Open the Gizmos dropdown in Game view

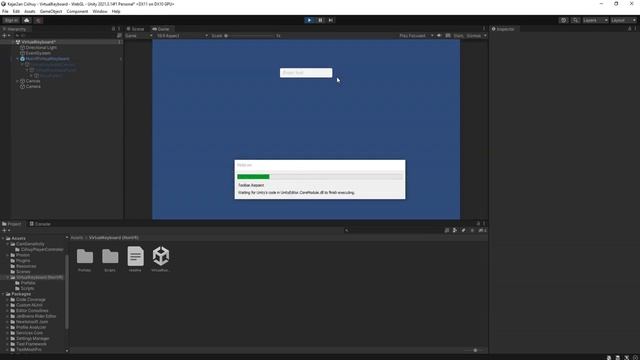point(476,36)
